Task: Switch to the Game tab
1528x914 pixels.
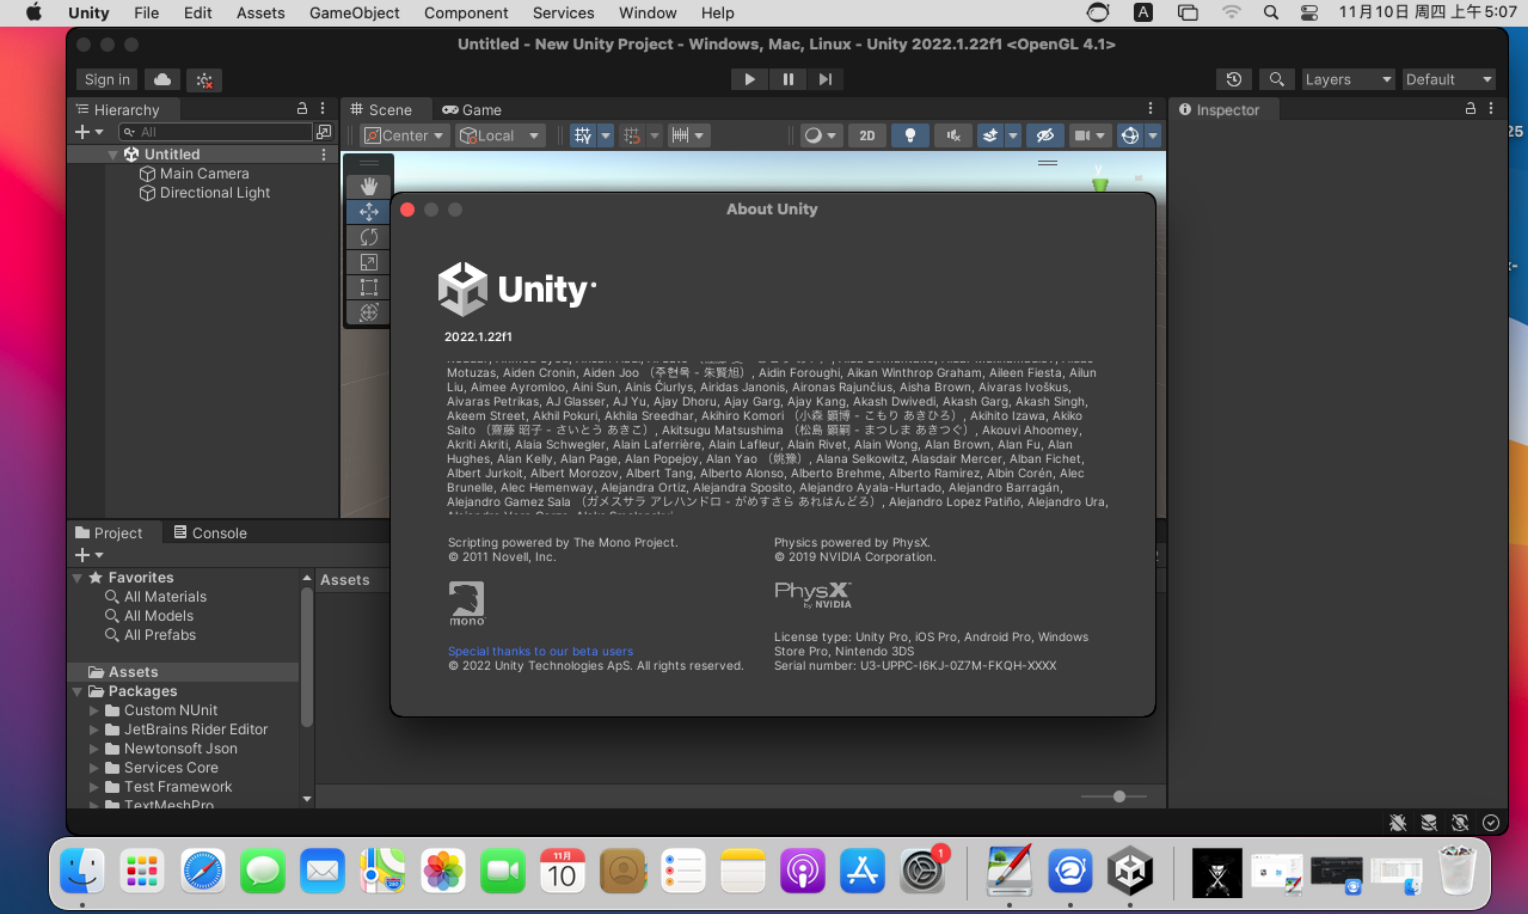Action: [x=472, y=110]
